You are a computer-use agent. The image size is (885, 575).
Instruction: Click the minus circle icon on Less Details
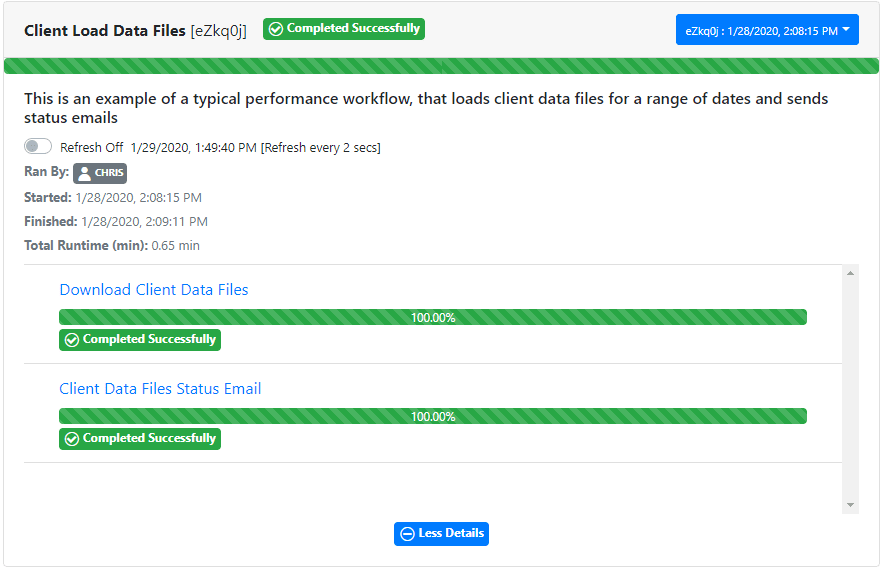(x=407, y=534)
